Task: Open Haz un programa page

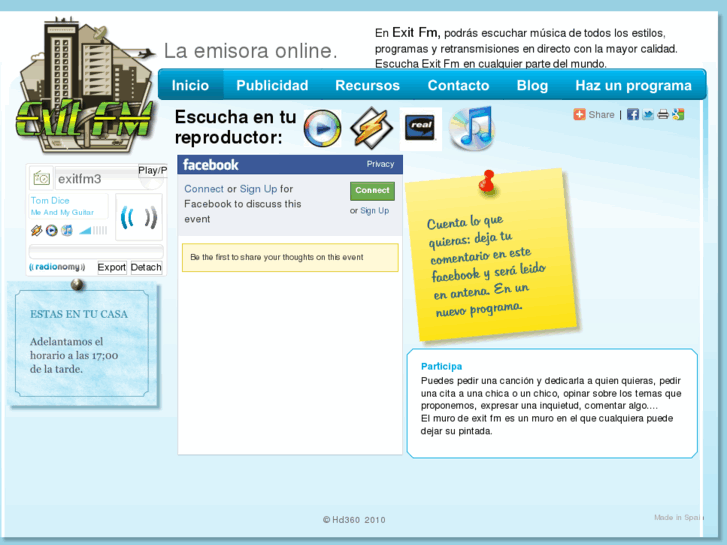Action: tap(633, 85)
